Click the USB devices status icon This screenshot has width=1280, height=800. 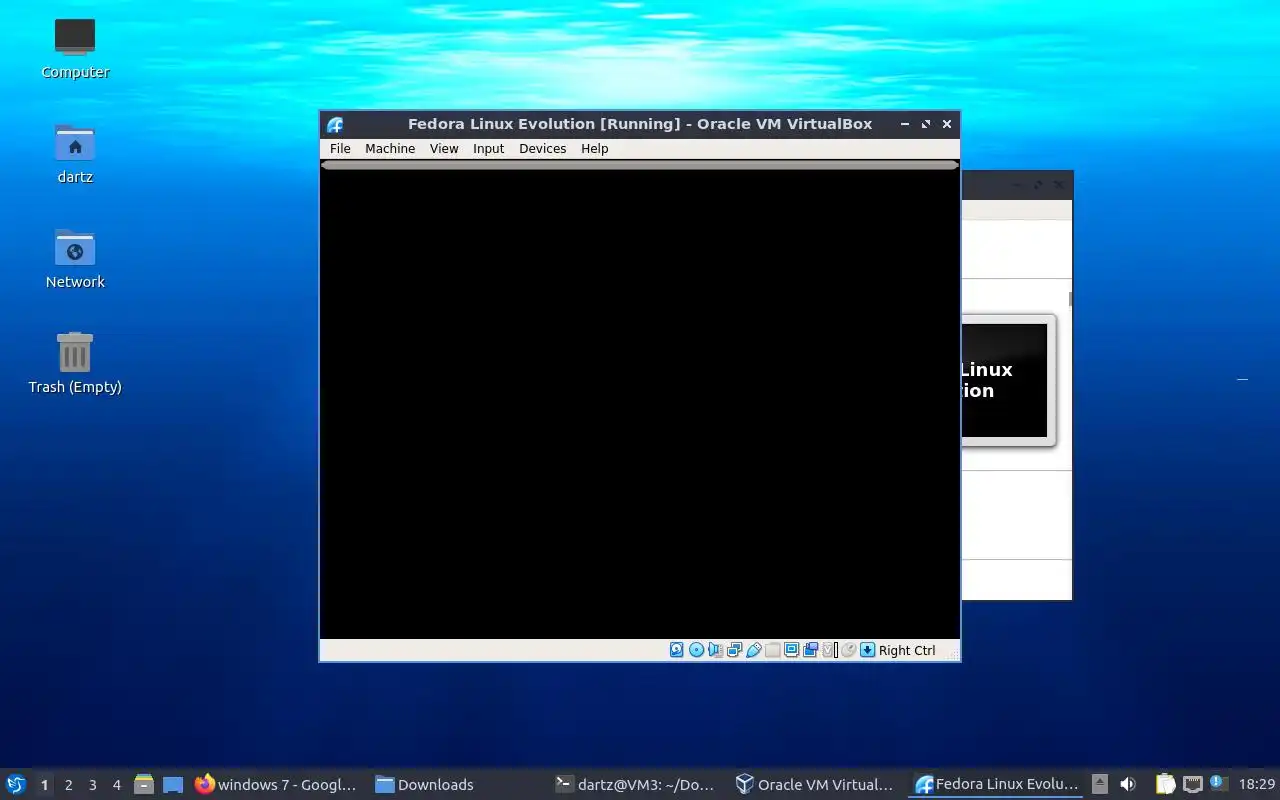(x=754, y=650)
